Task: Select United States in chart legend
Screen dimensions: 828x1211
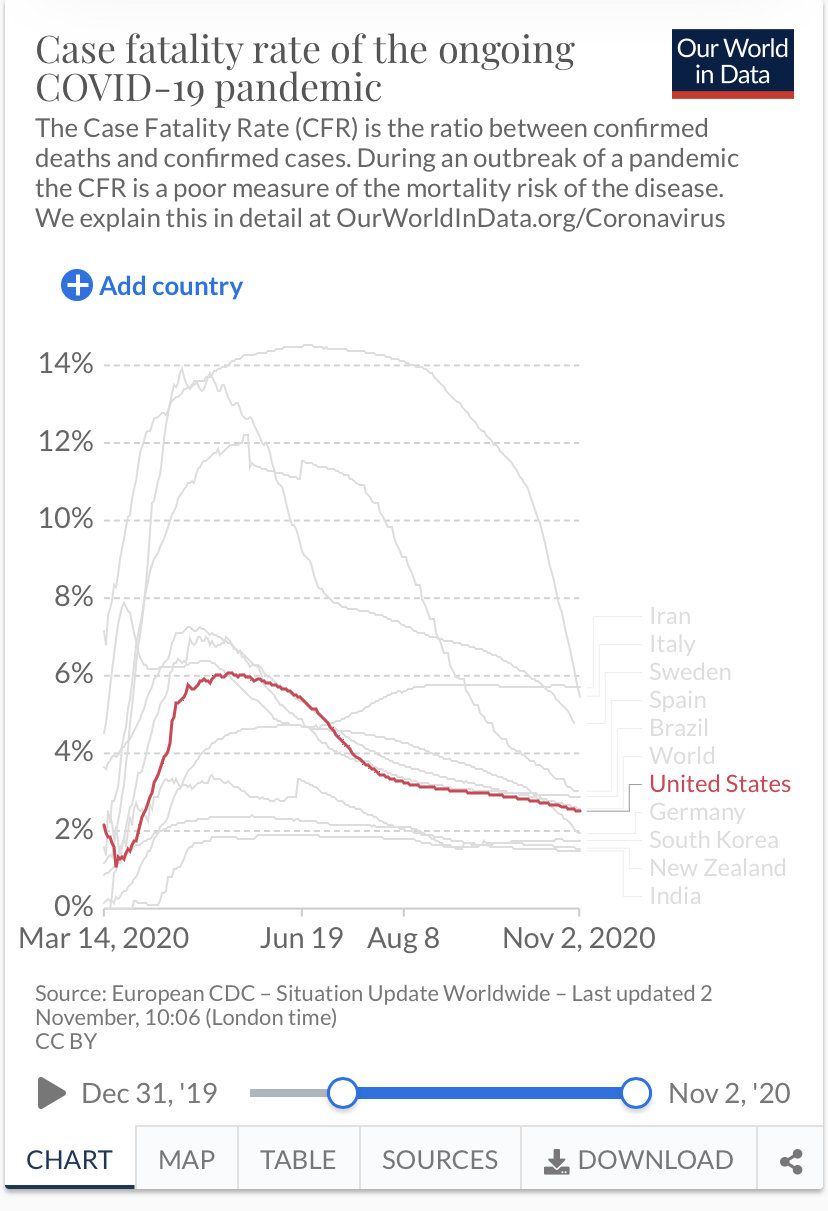Action: [x=720, y=784]
